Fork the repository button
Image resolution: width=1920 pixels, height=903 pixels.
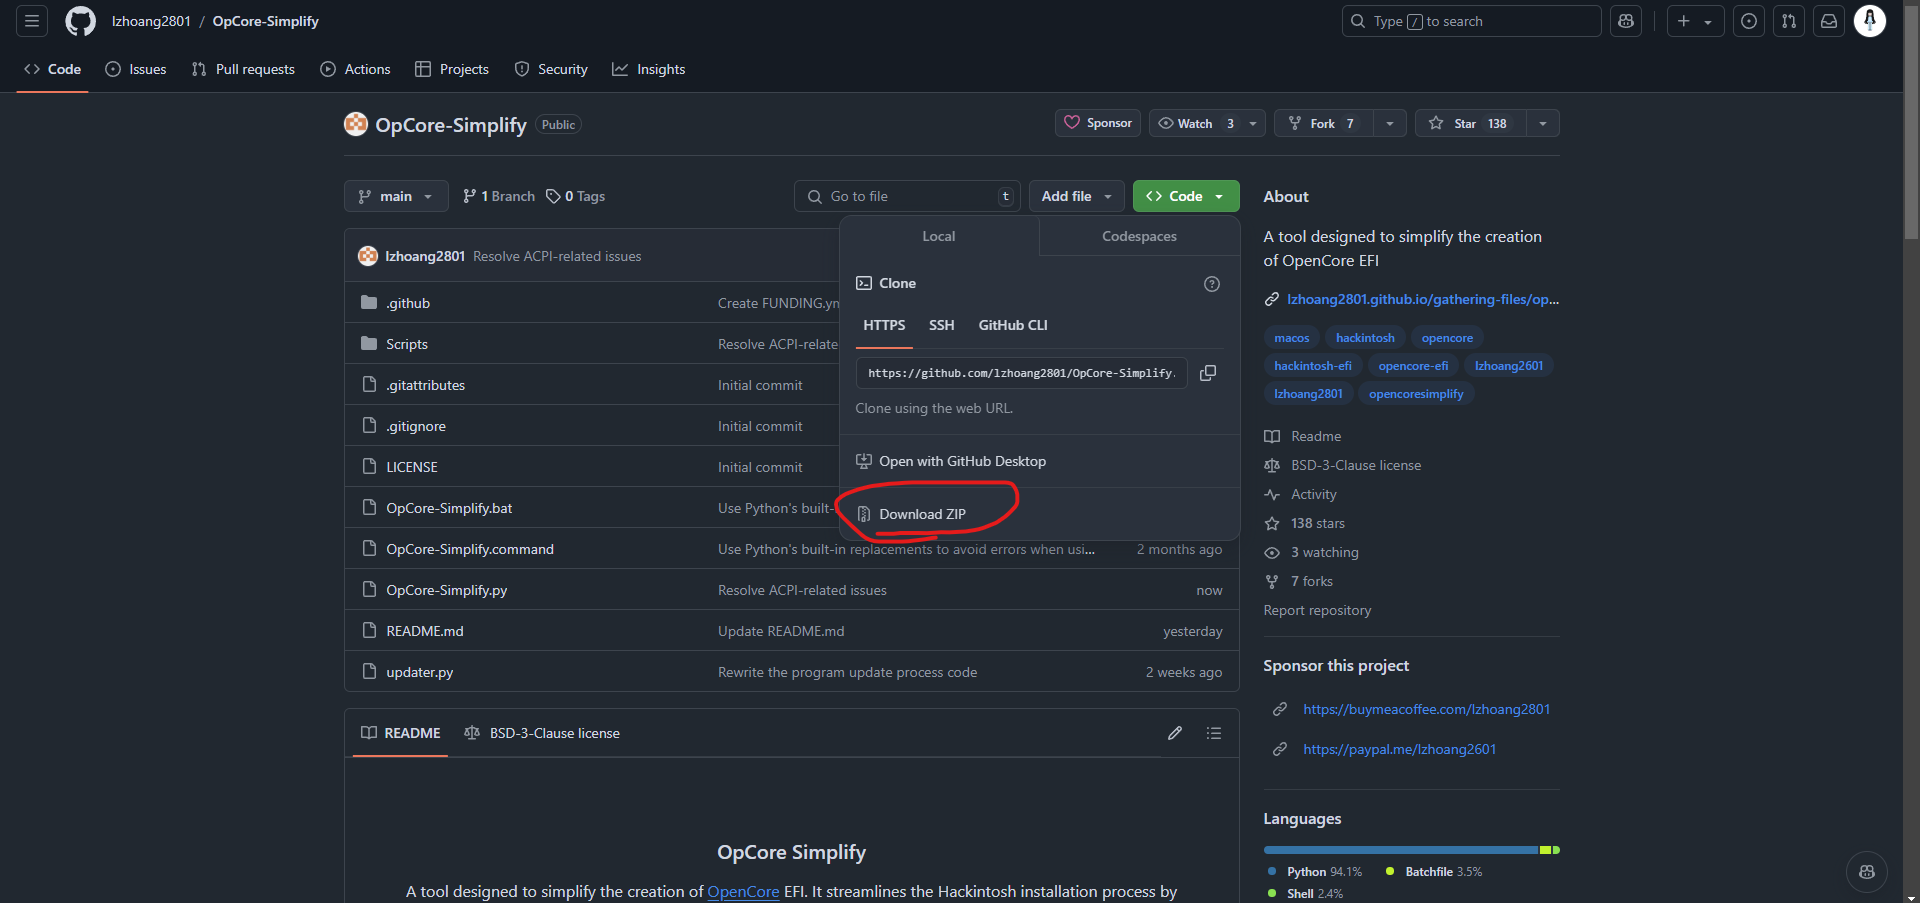tap(1324, 123)
